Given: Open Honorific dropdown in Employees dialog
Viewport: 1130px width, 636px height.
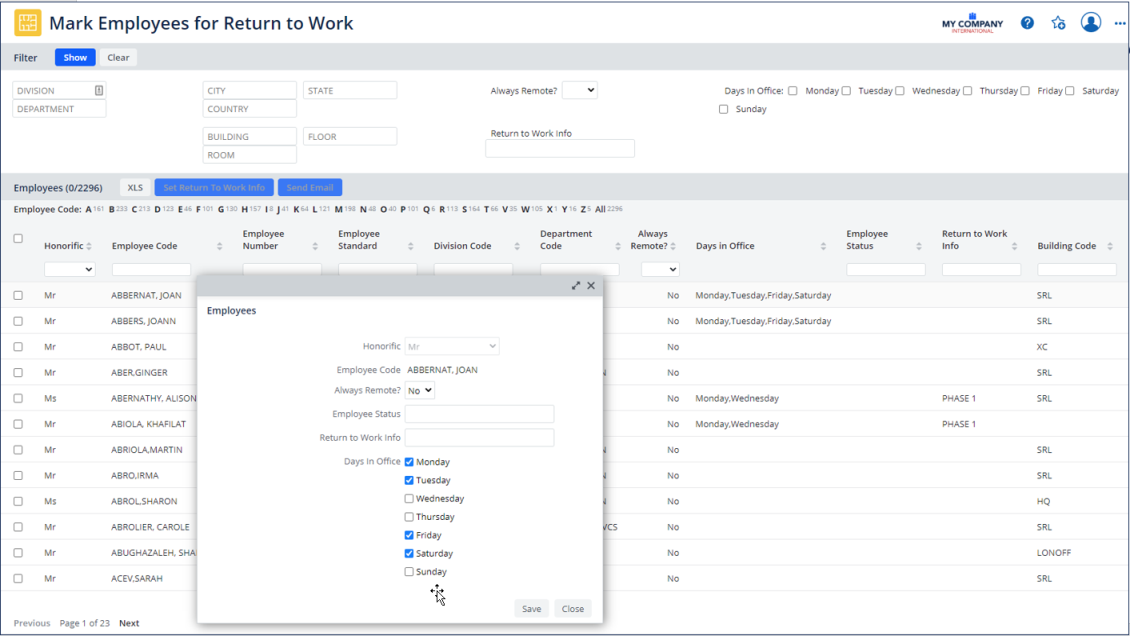Looking at the screenshot, I should pos(452,346).
